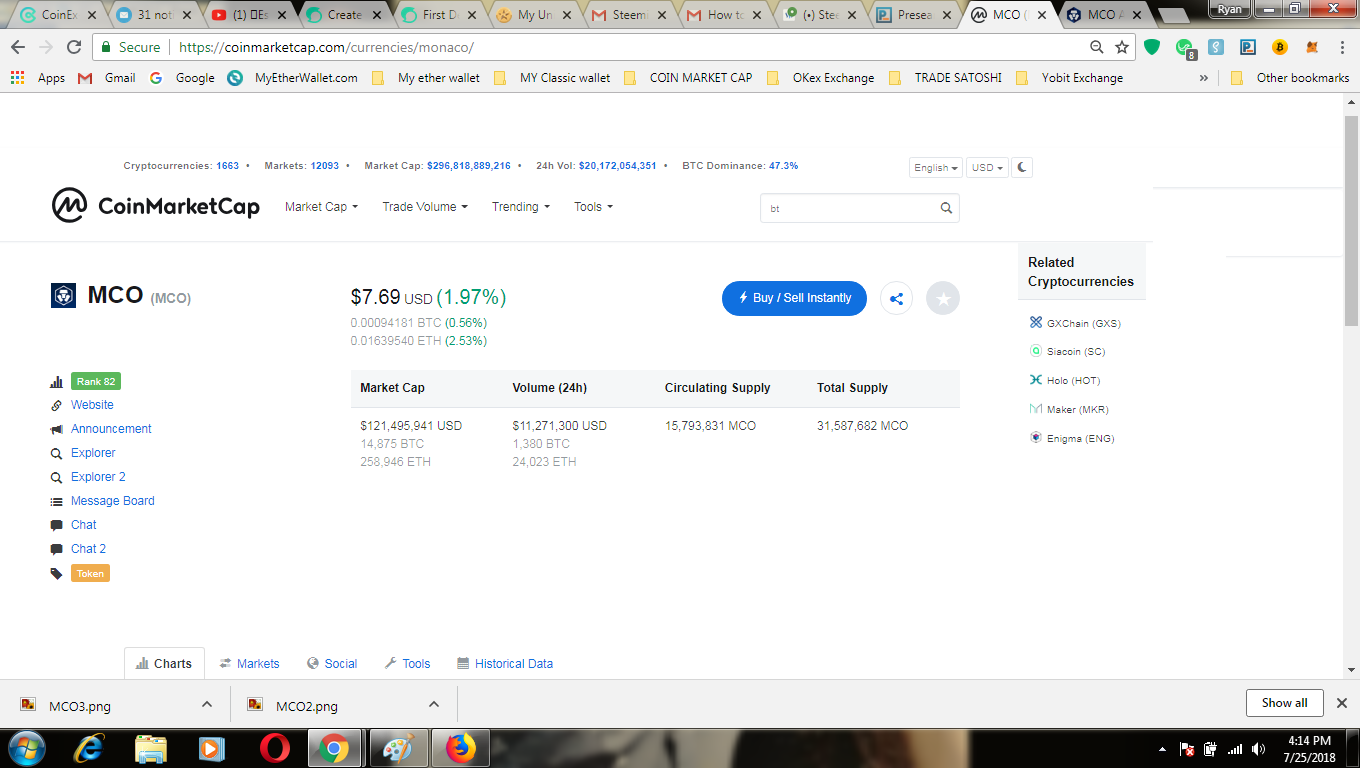Click the orange Bitcoin extension icon
Screen dimensions: 1360x768
click(1279, 47)
